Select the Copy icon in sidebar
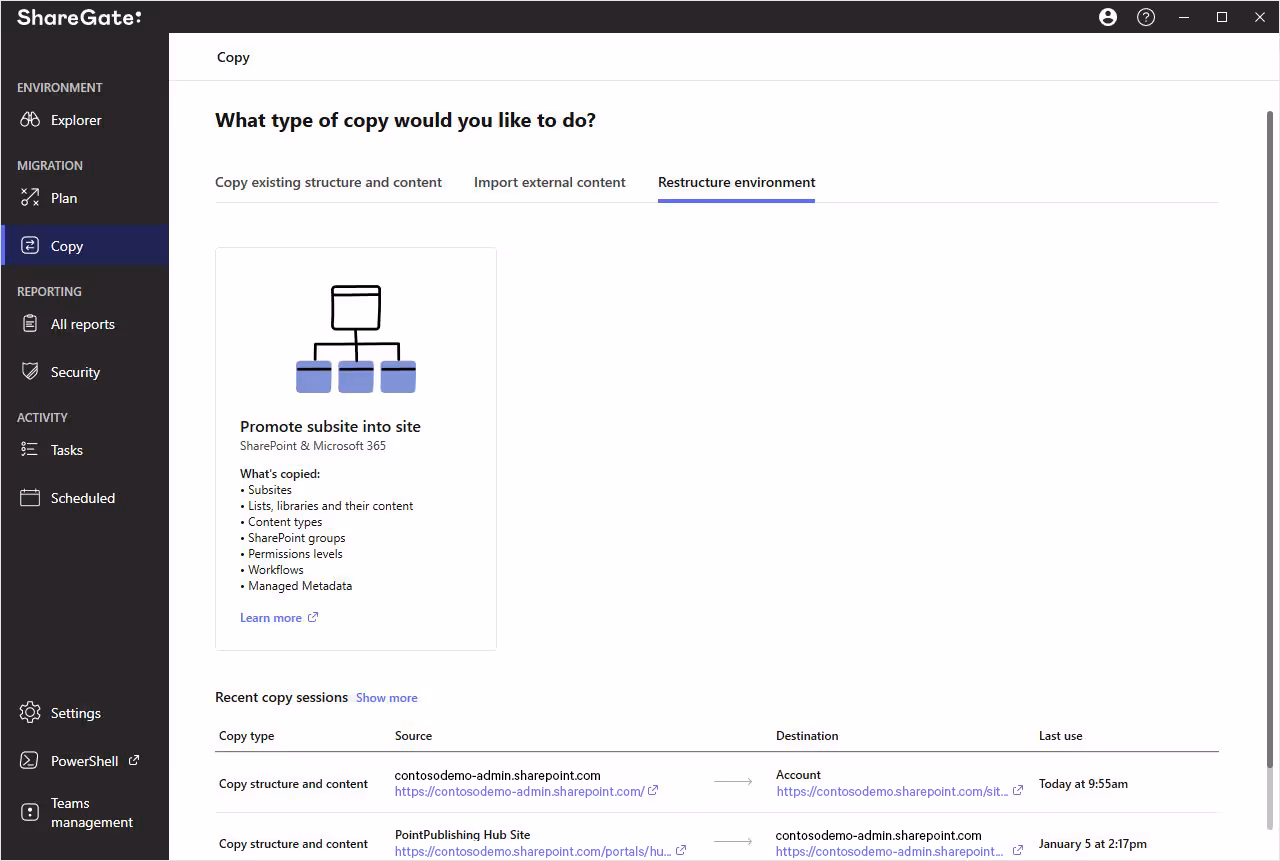The height and width of the screenshot is (861, 1280). tap(30, 246)
